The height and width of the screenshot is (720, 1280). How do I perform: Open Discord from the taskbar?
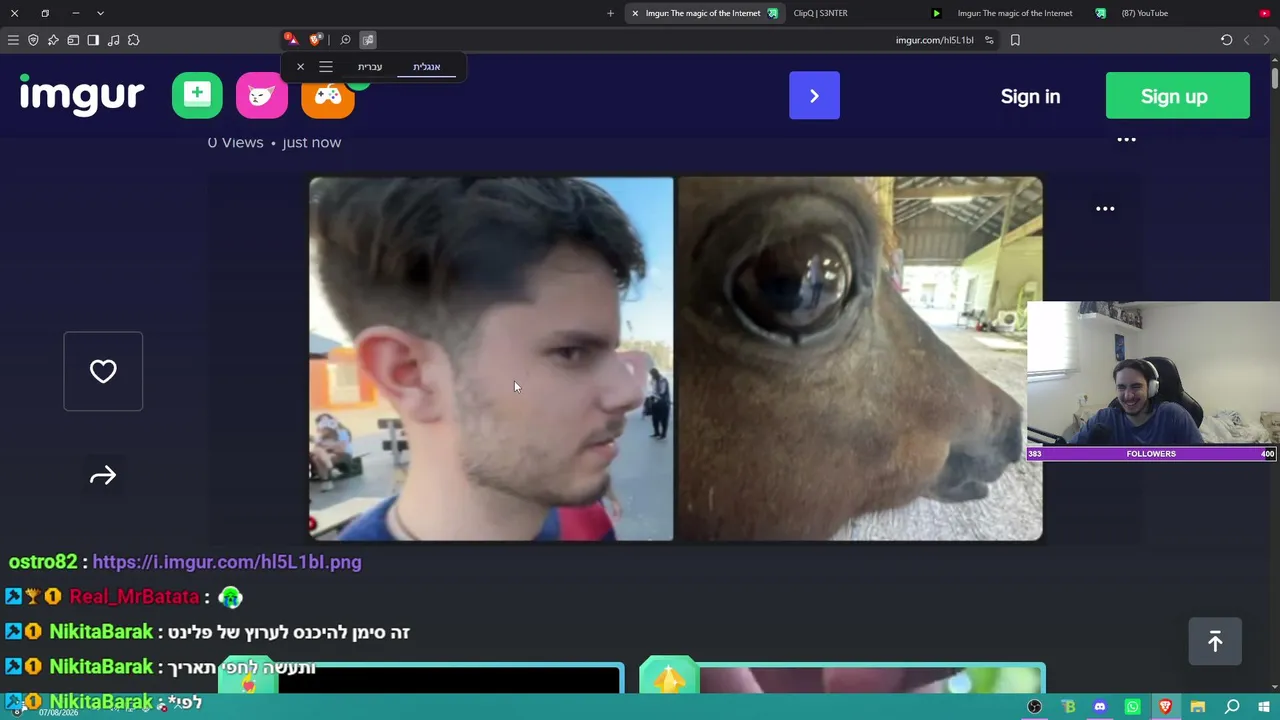click(1100, 707)
